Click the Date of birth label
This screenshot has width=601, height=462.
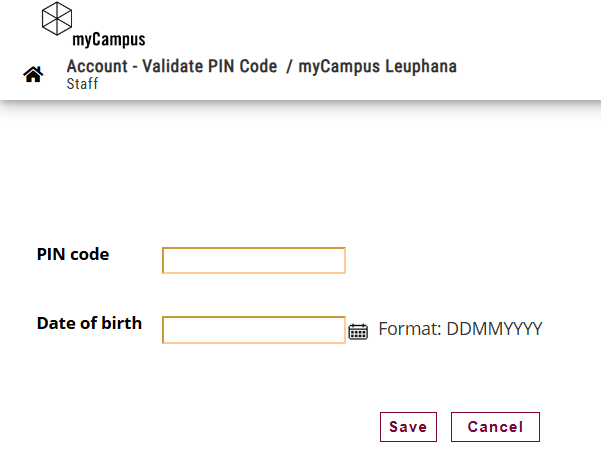(x=89, y=323)
